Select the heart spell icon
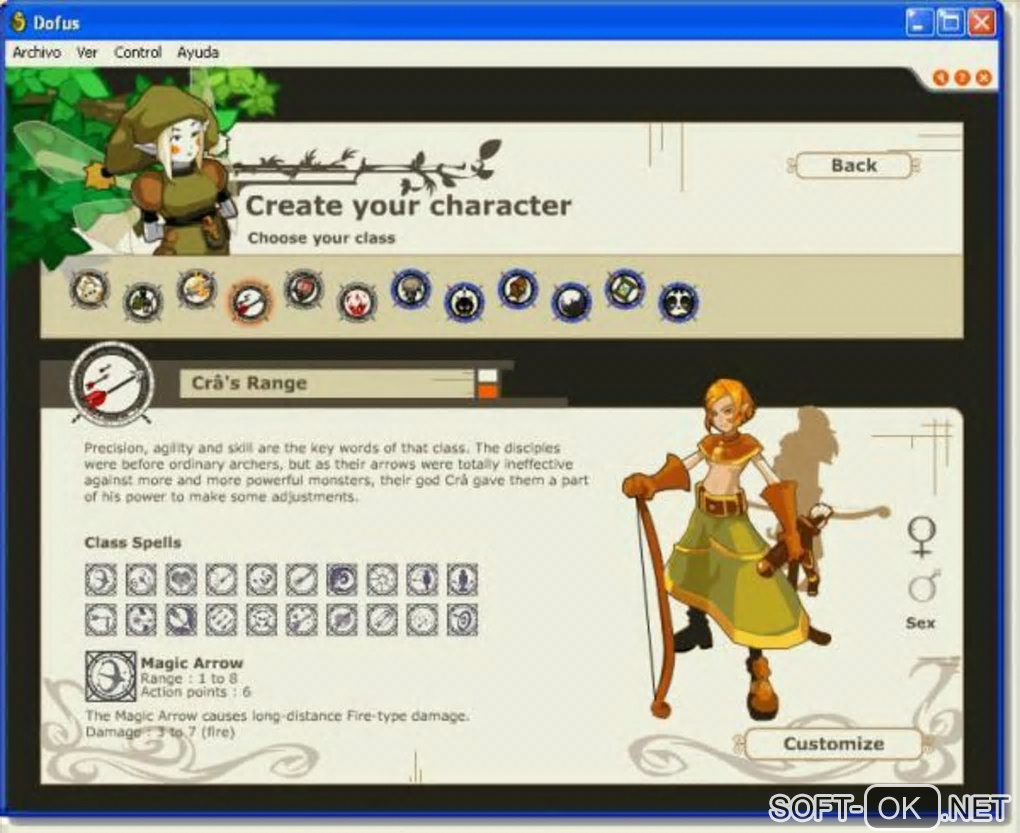Viewport: 1020px width, 833px height. 181,579
